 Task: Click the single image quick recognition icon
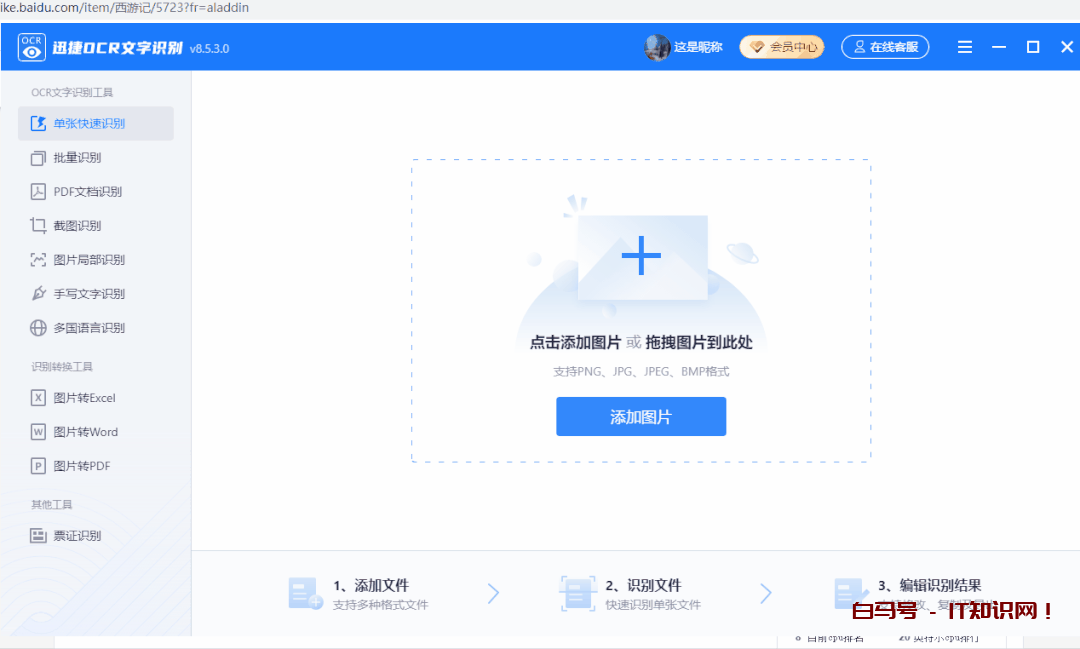(x=38, y=124)
